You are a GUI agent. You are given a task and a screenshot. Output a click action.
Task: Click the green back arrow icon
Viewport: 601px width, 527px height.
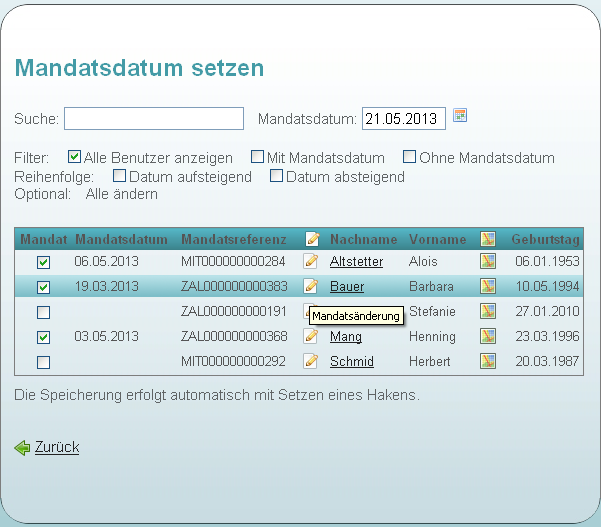point(22,448)
